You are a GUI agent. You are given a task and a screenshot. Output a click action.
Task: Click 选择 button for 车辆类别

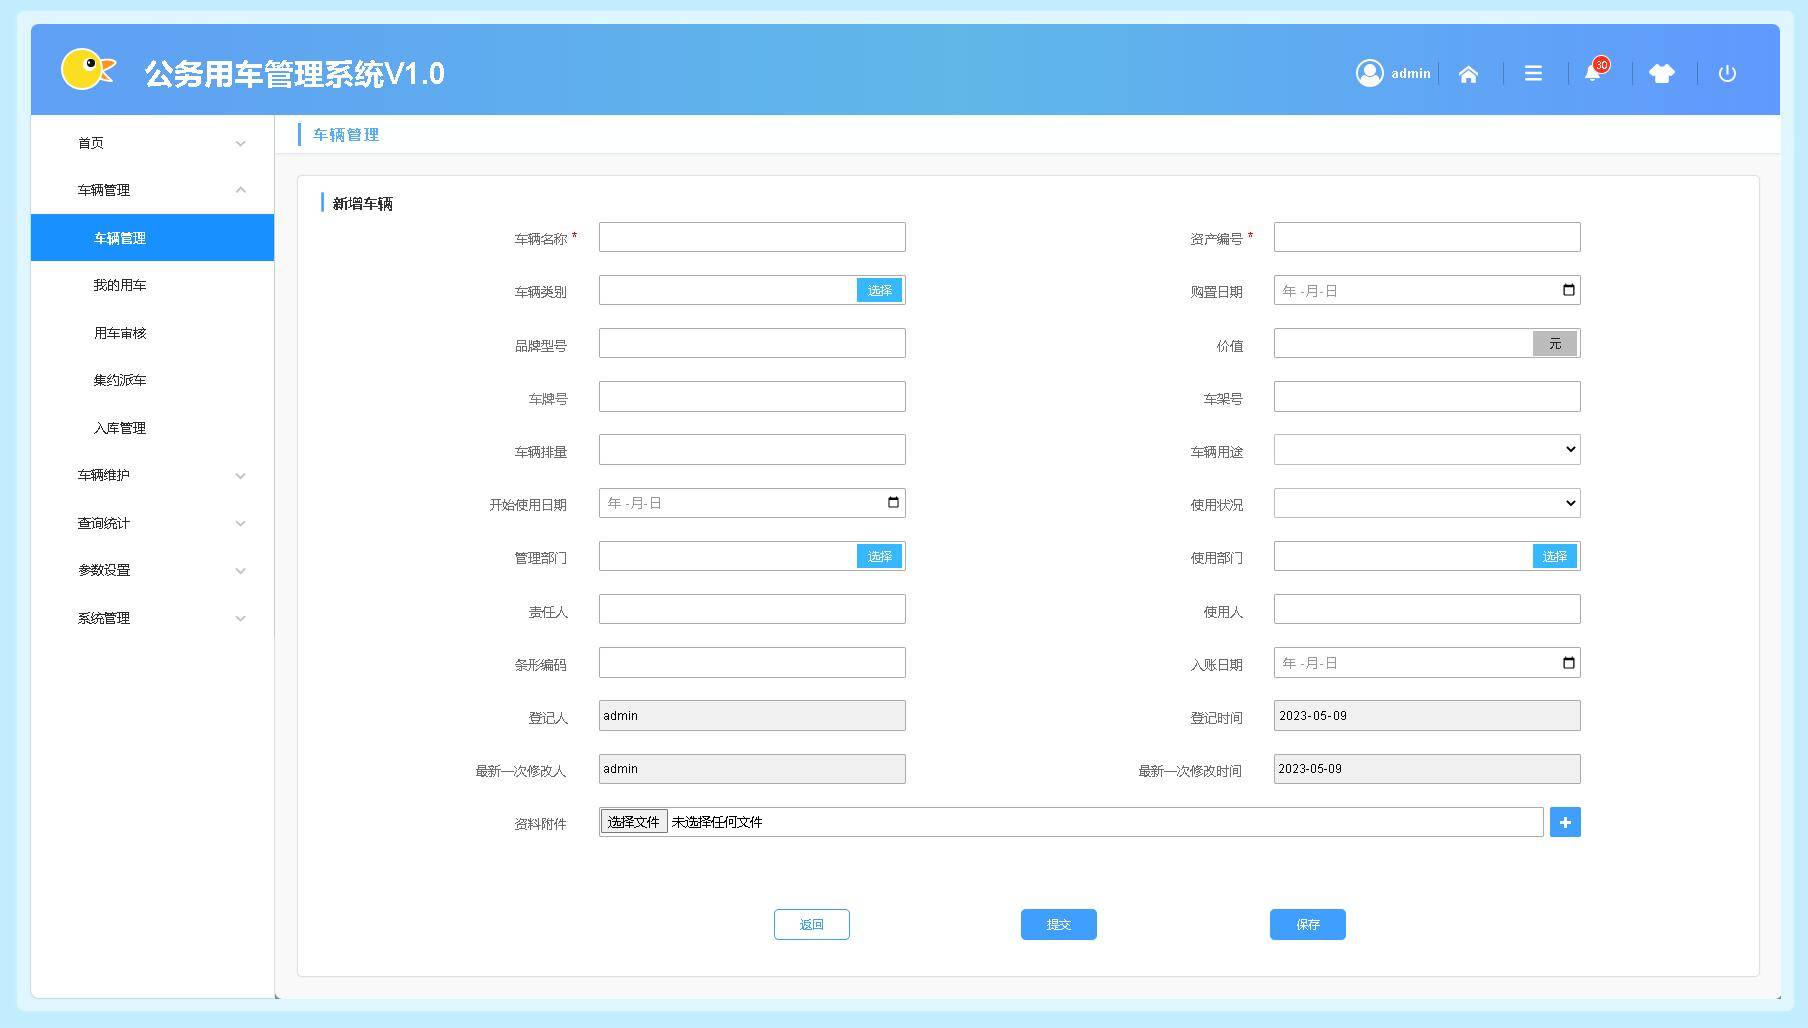coord(879,290)
